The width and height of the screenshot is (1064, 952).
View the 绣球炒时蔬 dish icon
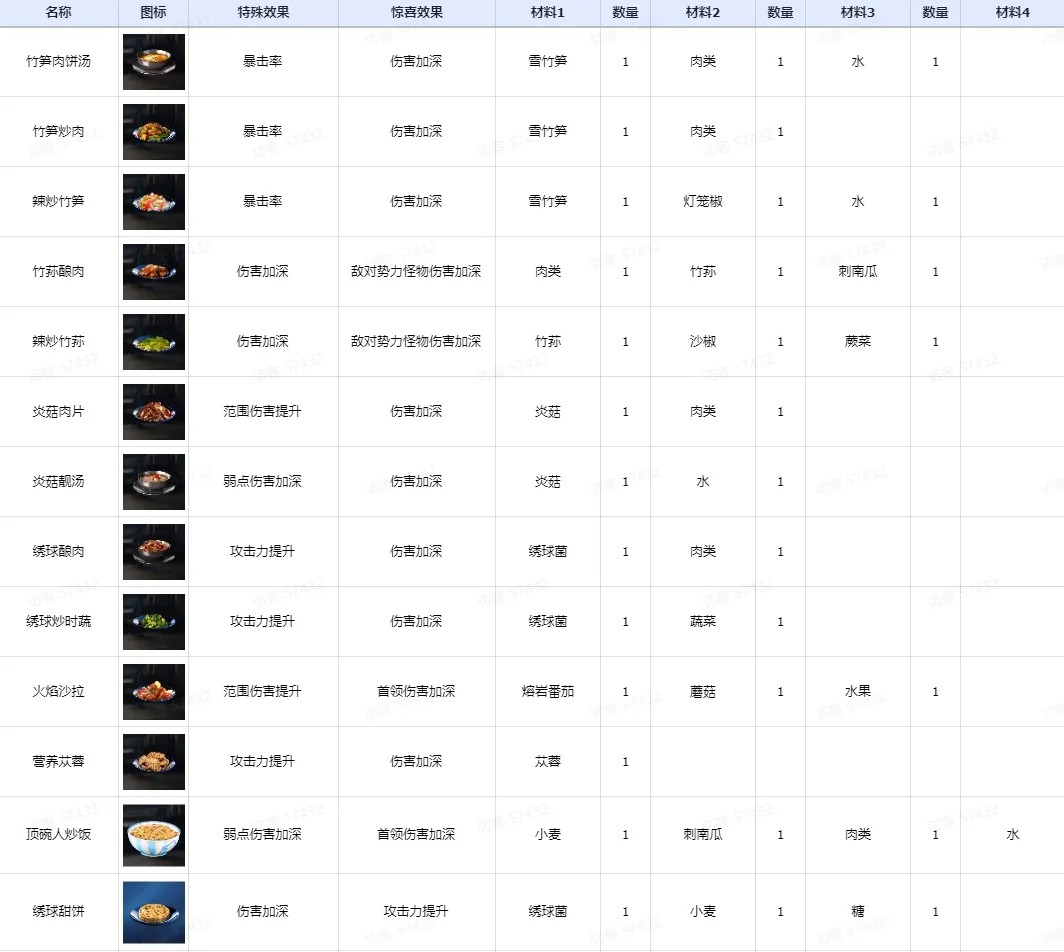[x=154, y=622]
